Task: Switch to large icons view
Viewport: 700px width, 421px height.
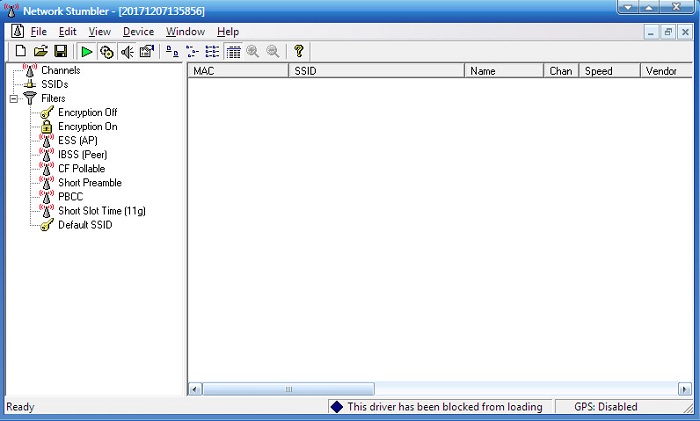Action: (172, 52)
